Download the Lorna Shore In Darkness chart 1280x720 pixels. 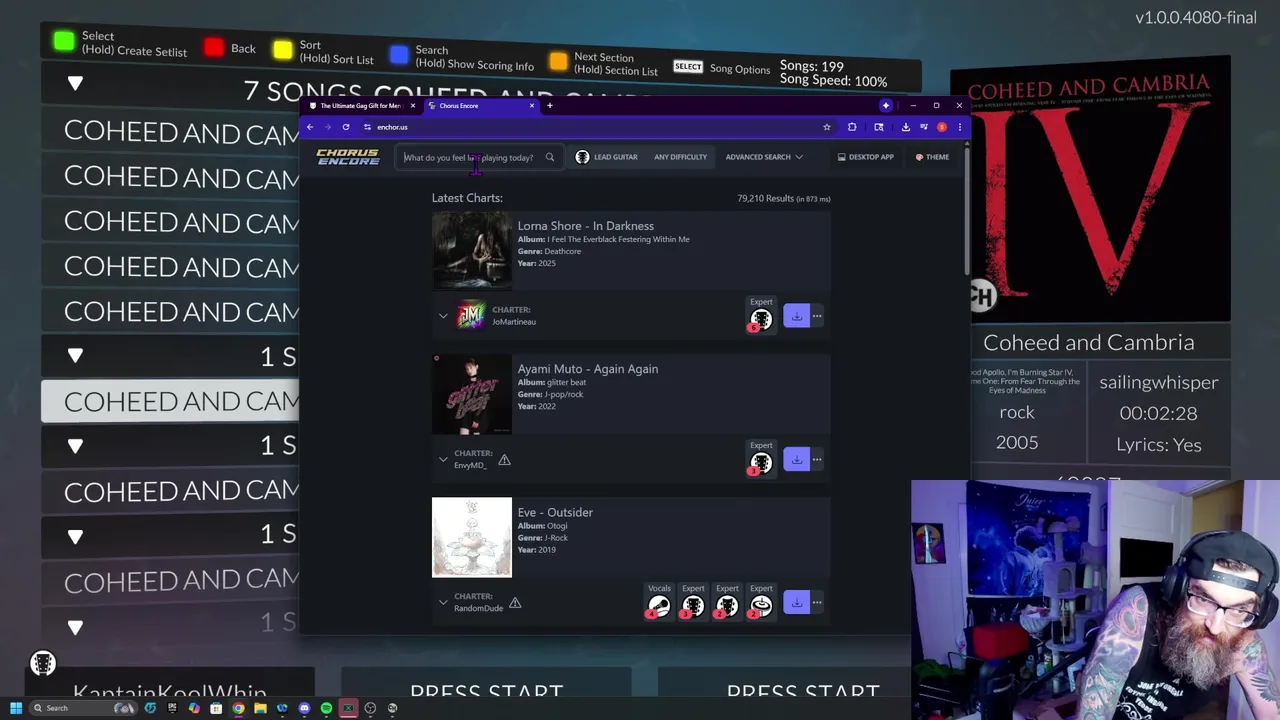pos(796,317)
